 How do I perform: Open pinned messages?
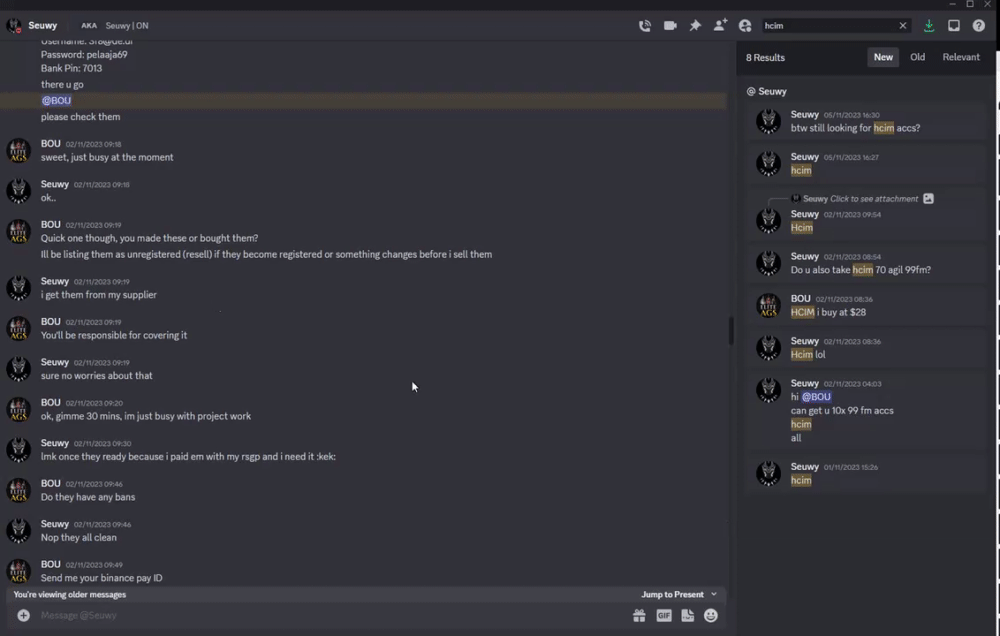point(695,26)
